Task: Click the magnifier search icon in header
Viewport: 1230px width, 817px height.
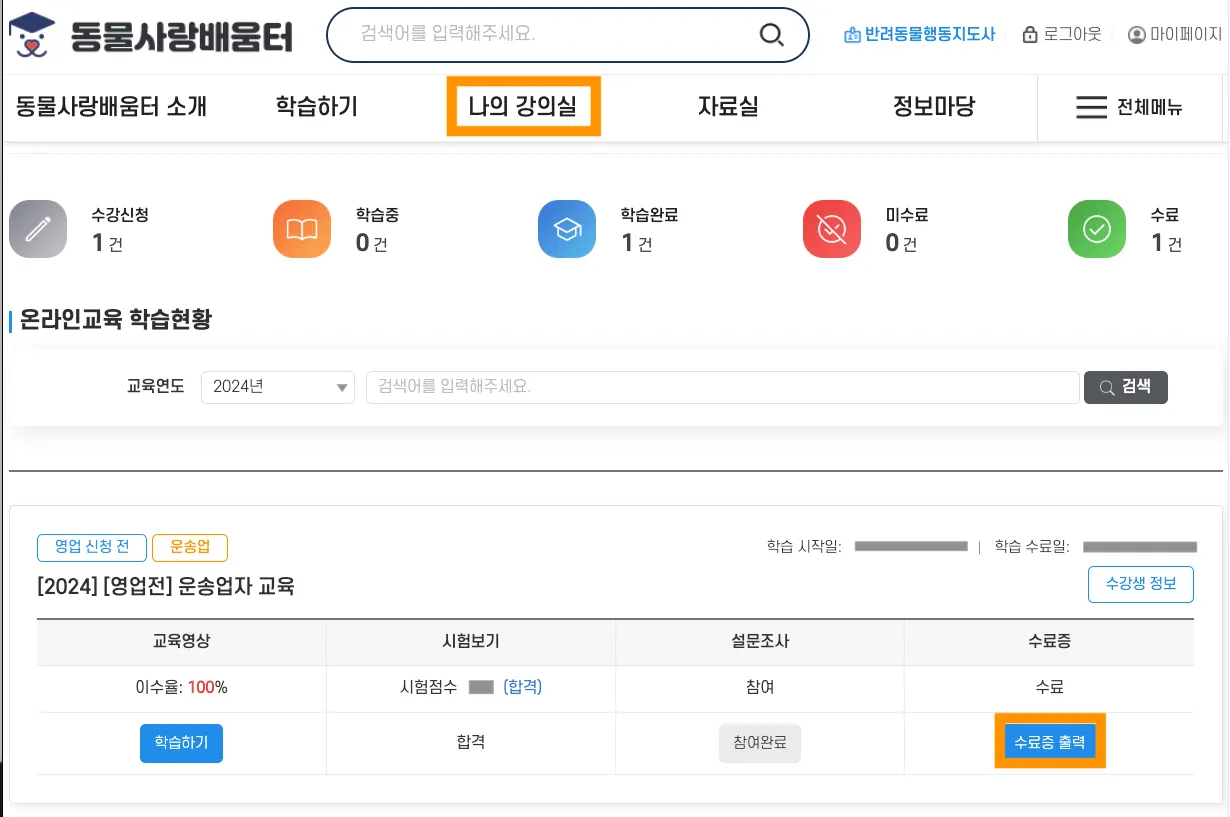Action: 771,35
